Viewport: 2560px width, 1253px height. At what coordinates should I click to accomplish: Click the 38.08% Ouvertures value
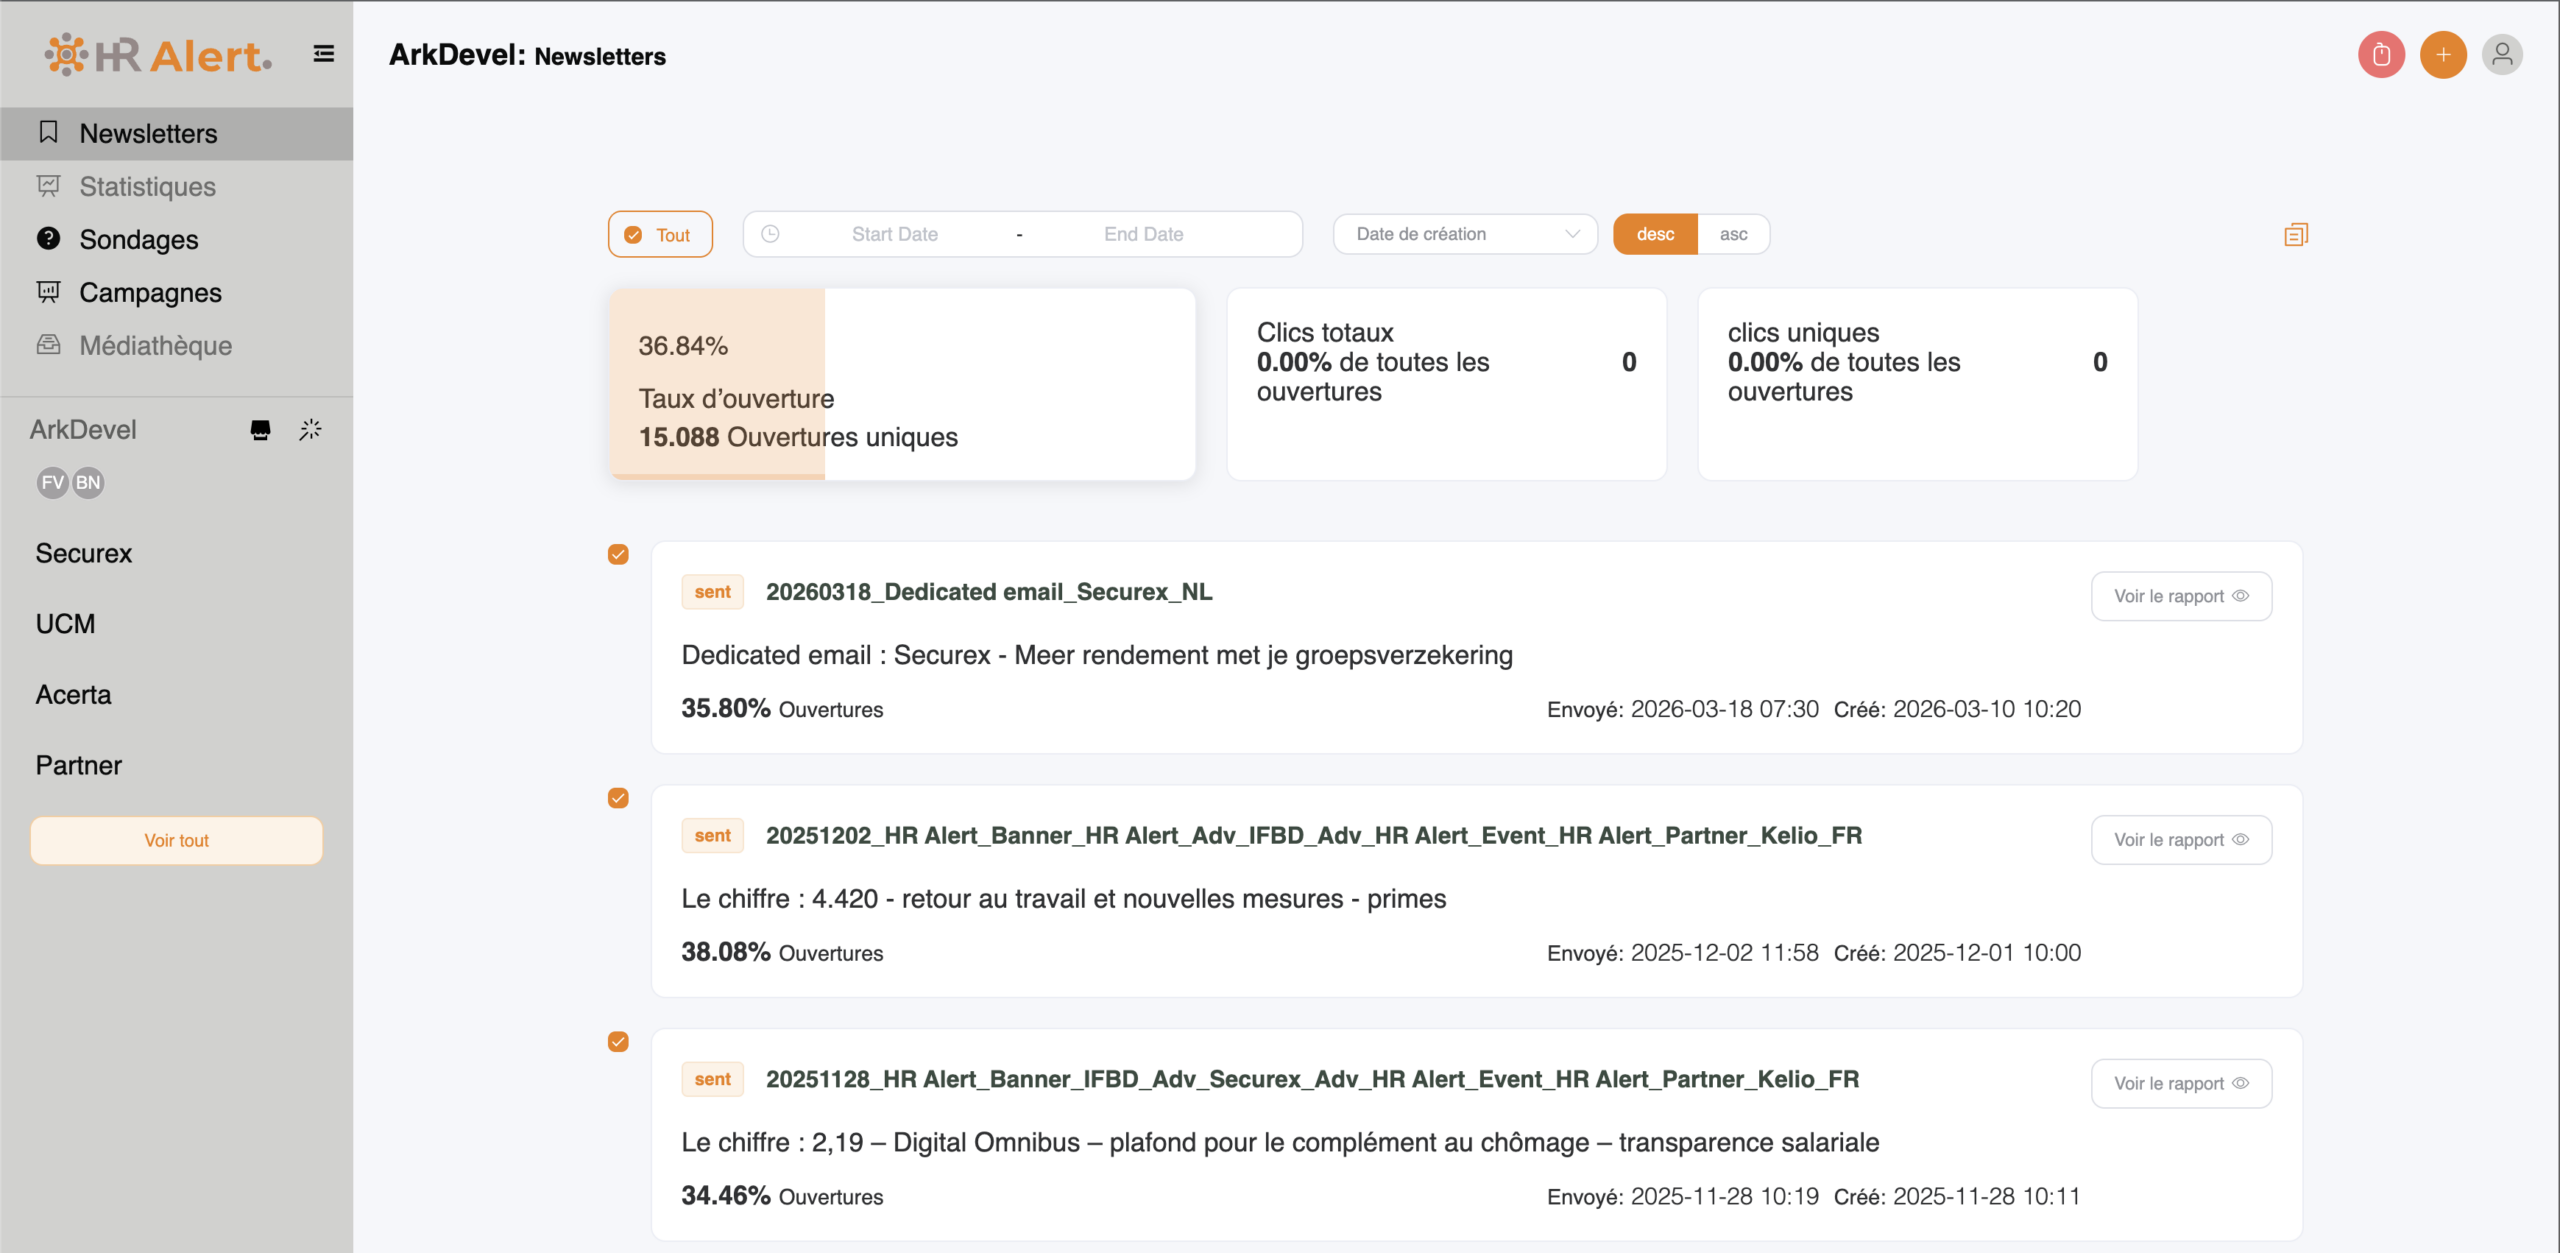(x=782, y=953)
